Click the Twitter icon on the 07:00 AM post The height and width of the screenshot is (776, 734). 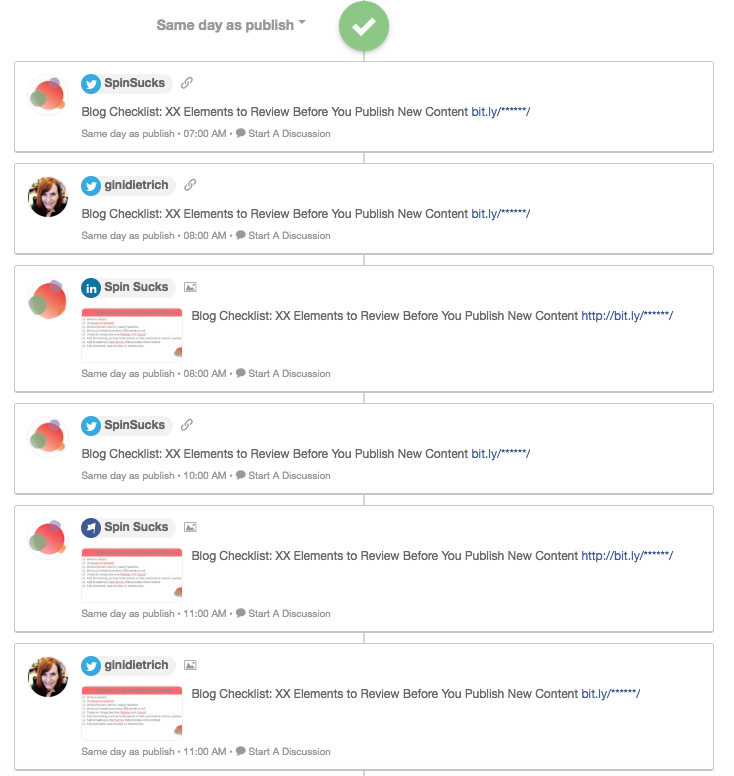[91, 84]
